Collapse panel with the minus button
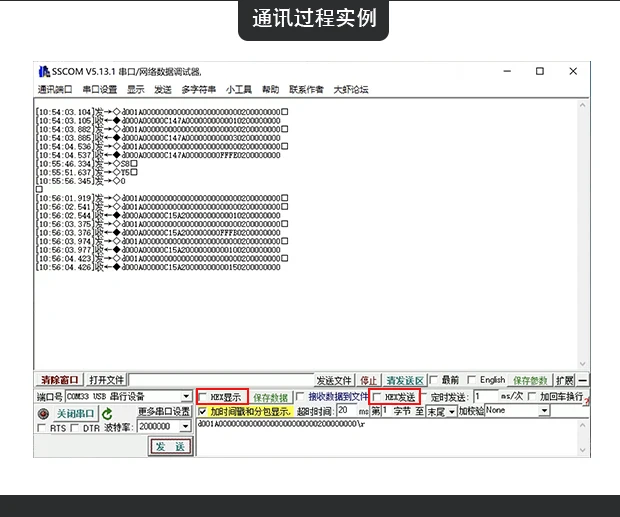Image resolution: width=620 pixels, height=517 pixels. pos(582,380)
